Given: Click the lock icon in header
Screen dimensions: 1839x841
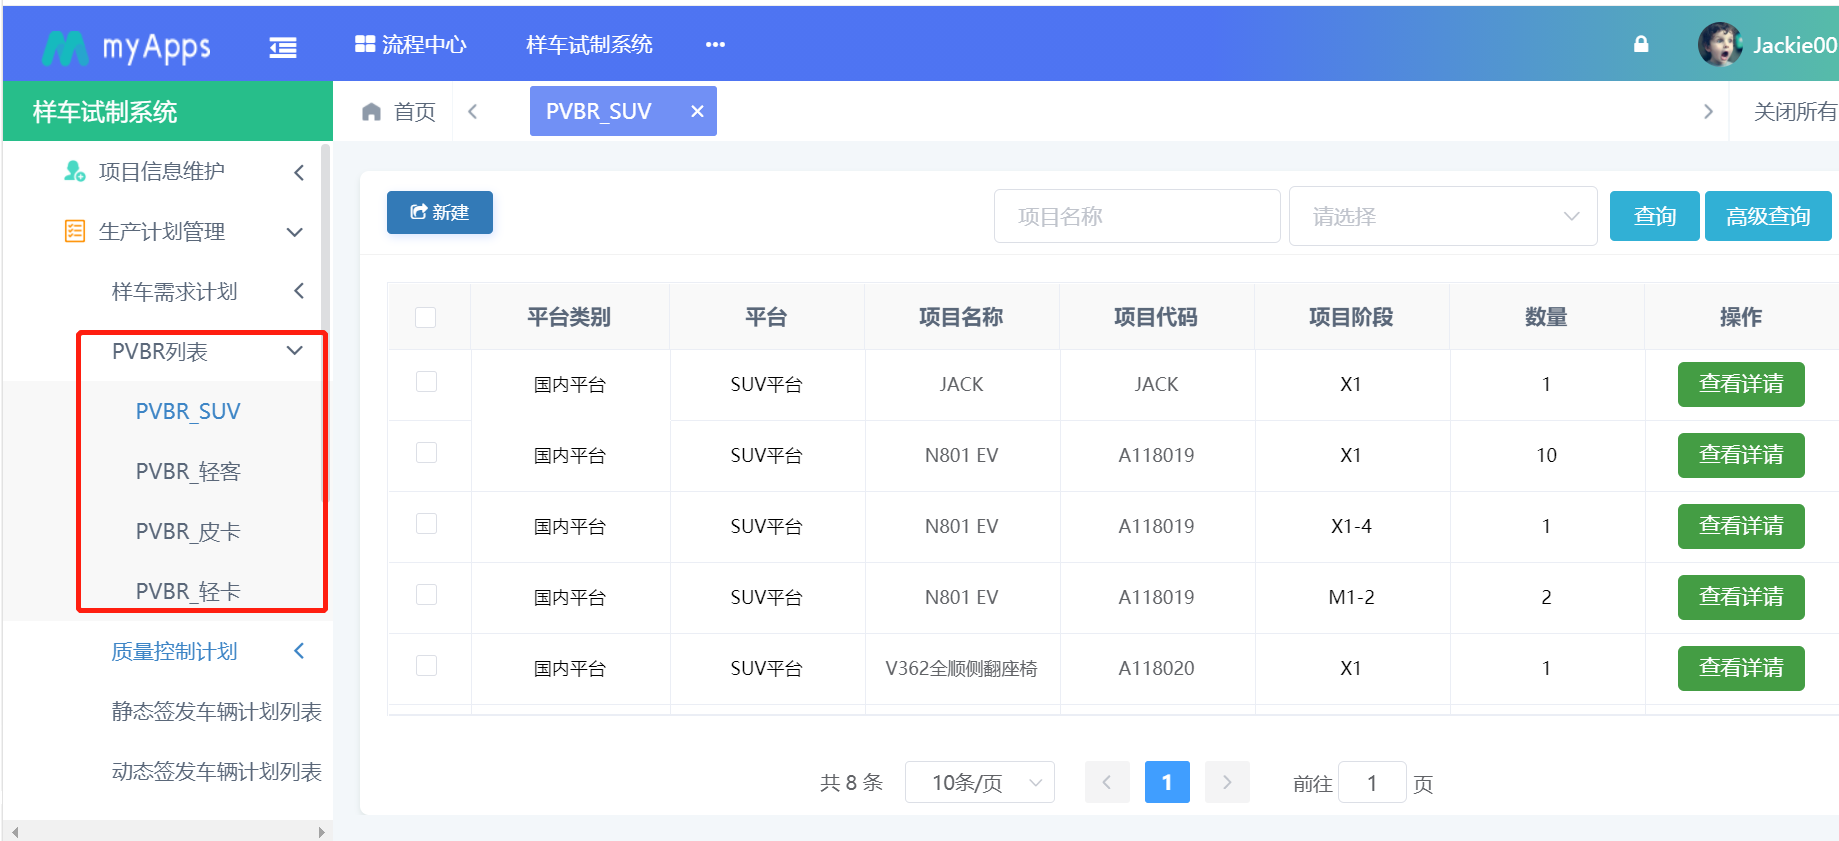Looking at the screenshot, I should [1641, 44].
